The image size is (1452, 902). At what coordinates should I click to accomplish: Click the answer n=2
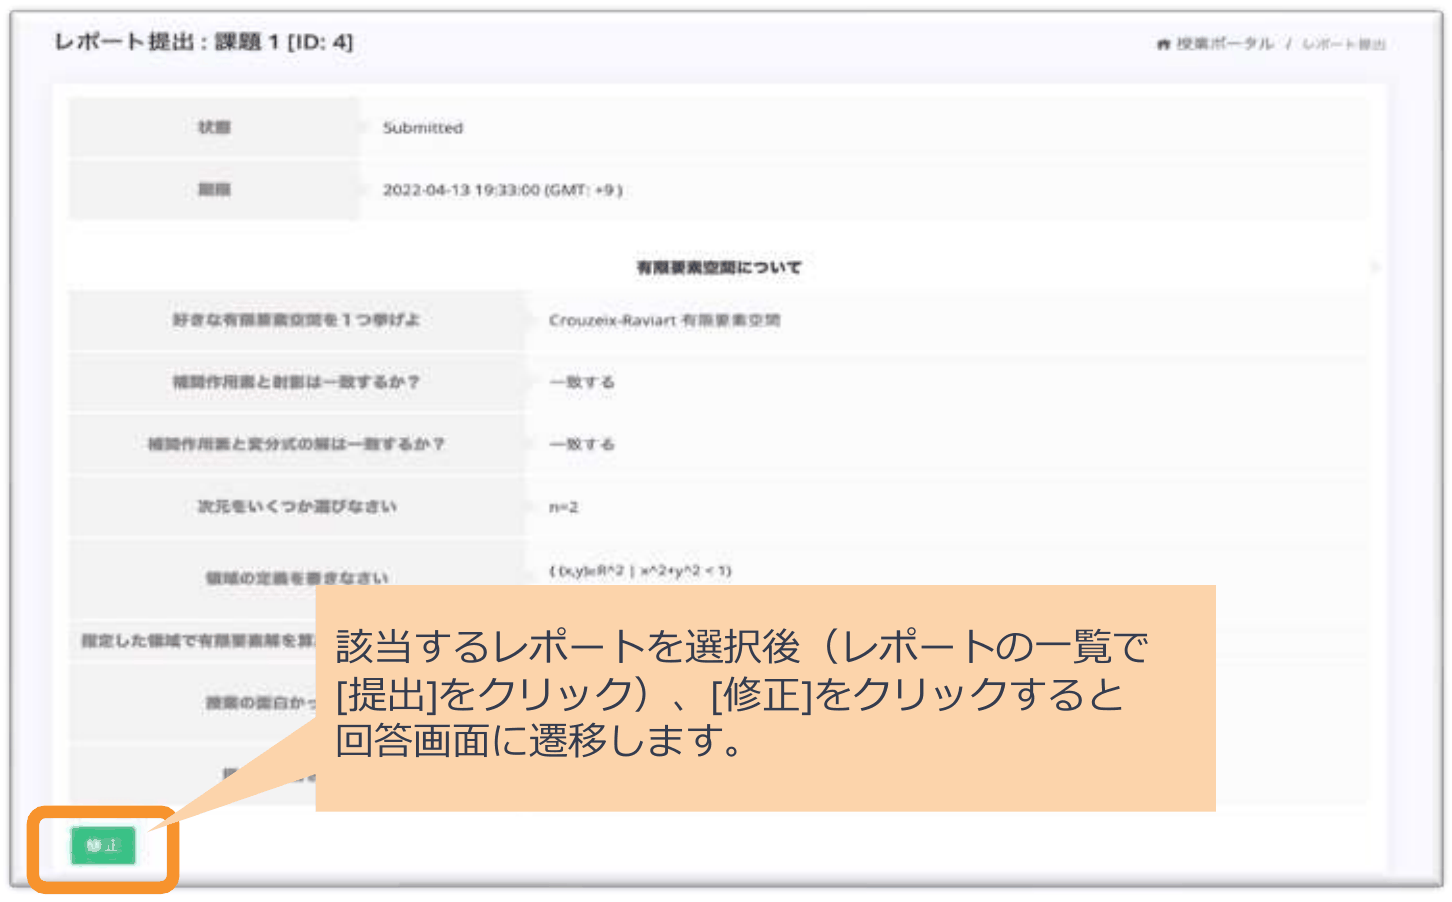564,507
